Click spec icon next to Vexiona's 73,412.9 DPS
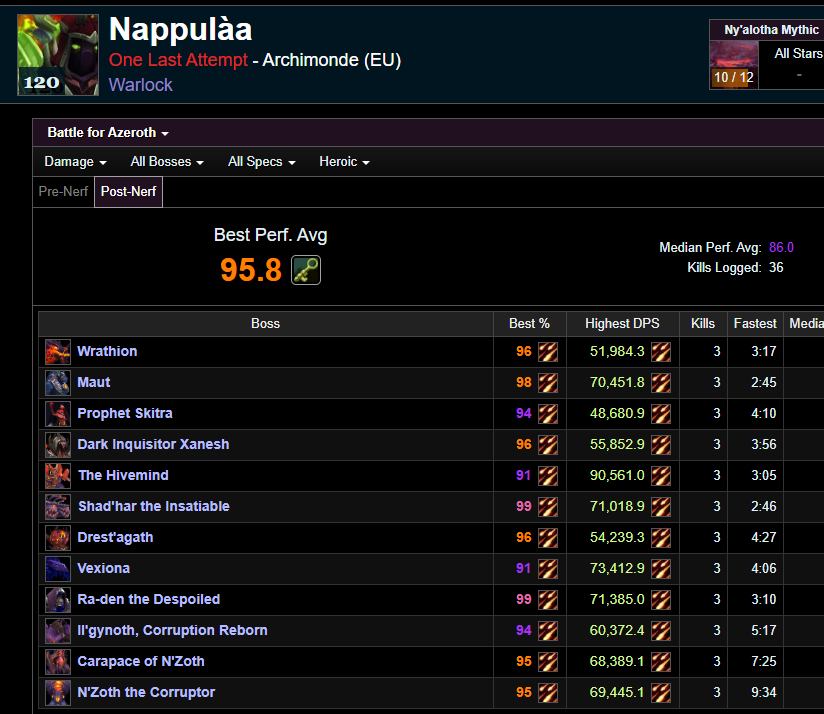 tap(661, 568)
